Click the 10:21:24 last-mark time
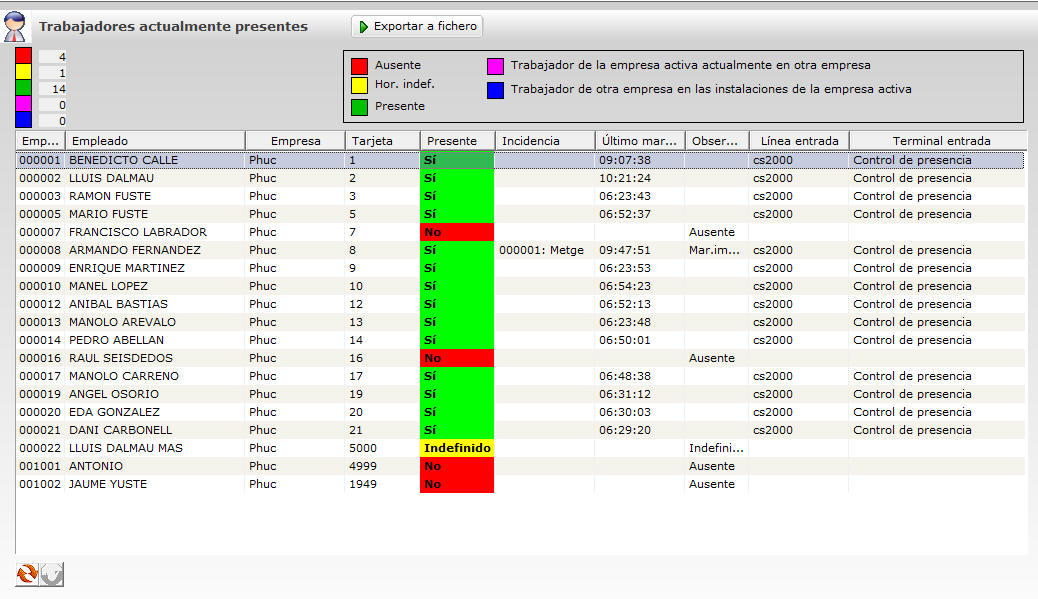This screenshot has height=599, width=1038. (x=625, y=178)
